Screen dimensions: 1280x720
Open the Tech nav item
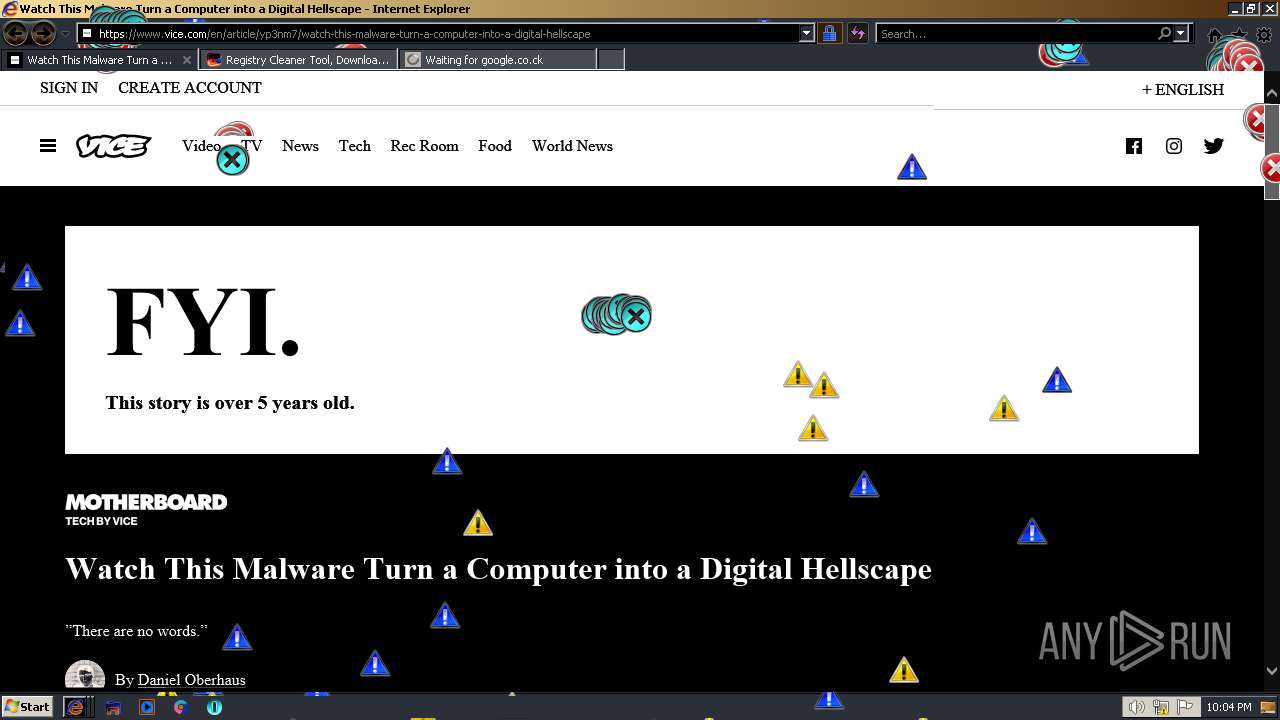(354, 146)
